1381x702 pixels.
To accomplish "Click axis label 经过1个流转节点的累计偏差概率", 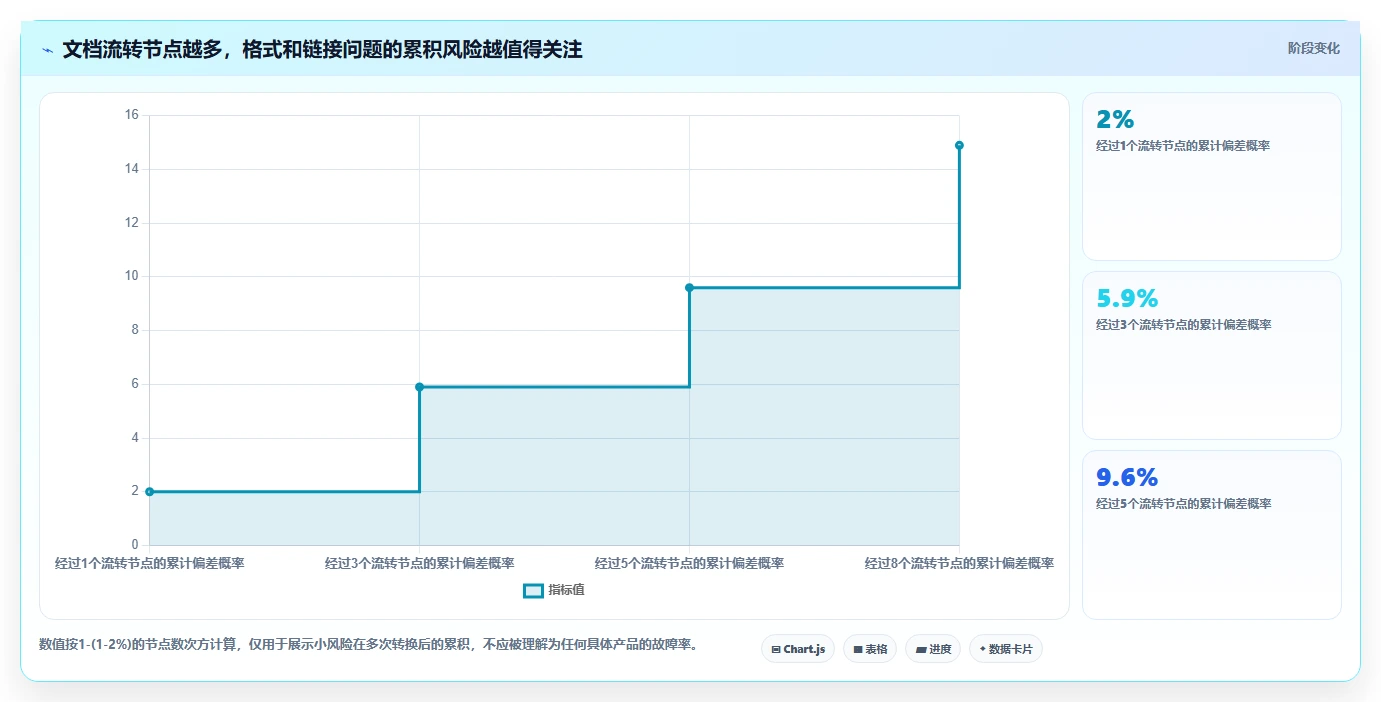I will (149, 563).
